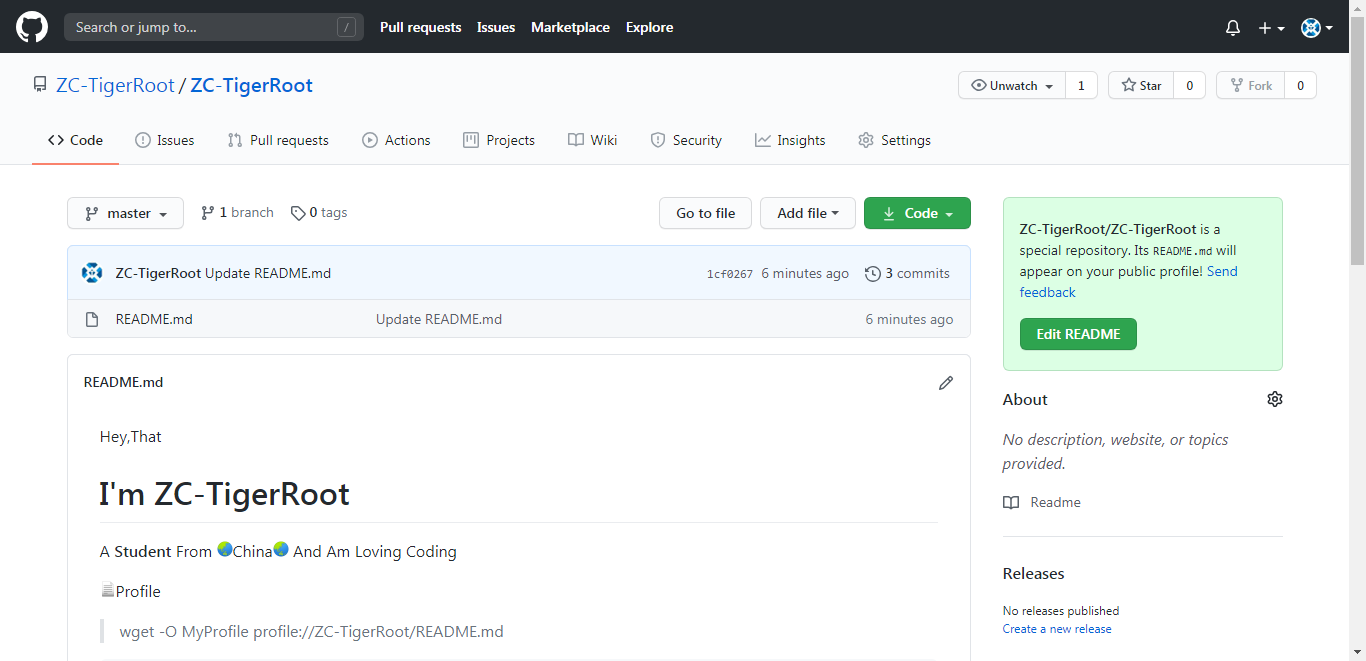Image resolution: width=1366 pixels, height=661 pixels.
Task: Click the slash shortcut icon in search
Action: click(346, 27)
